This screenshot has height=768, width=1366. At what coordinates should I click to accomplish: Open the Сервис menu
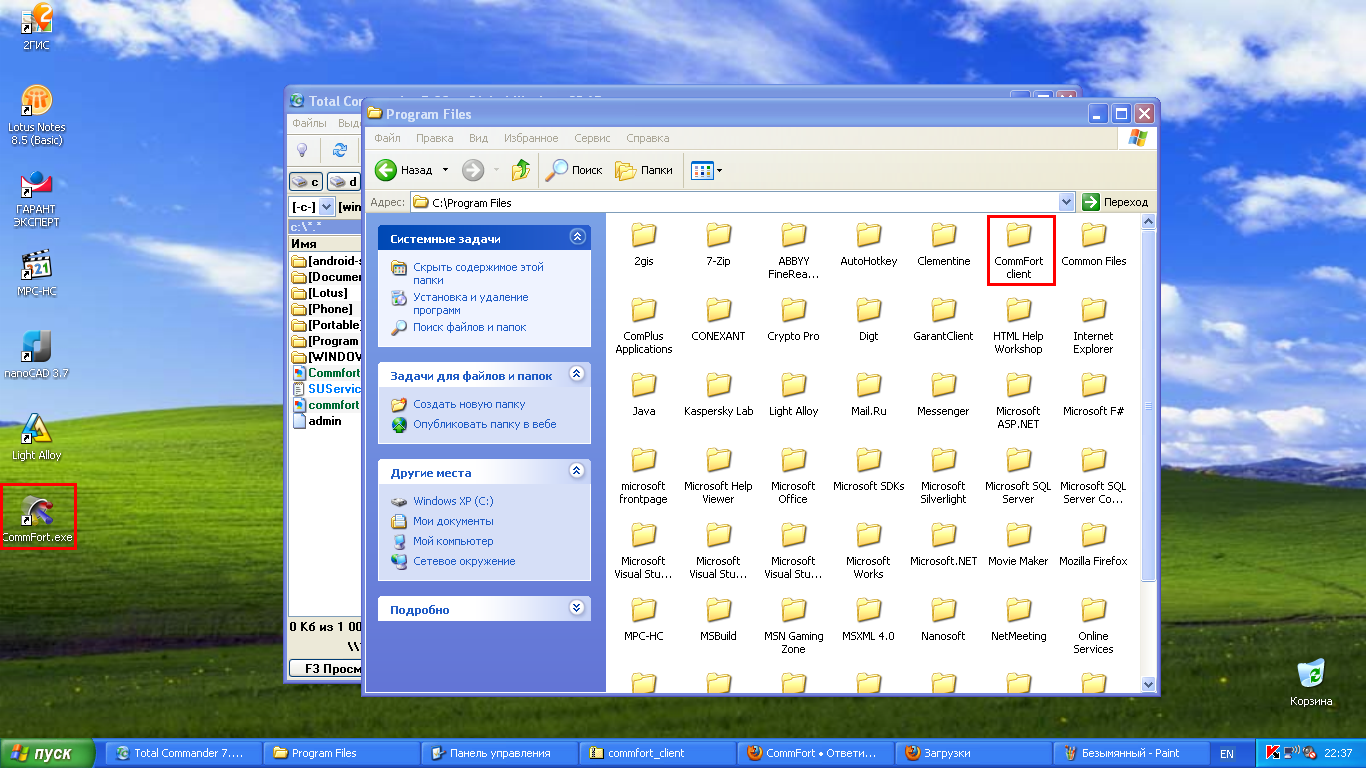coord(592,138)
